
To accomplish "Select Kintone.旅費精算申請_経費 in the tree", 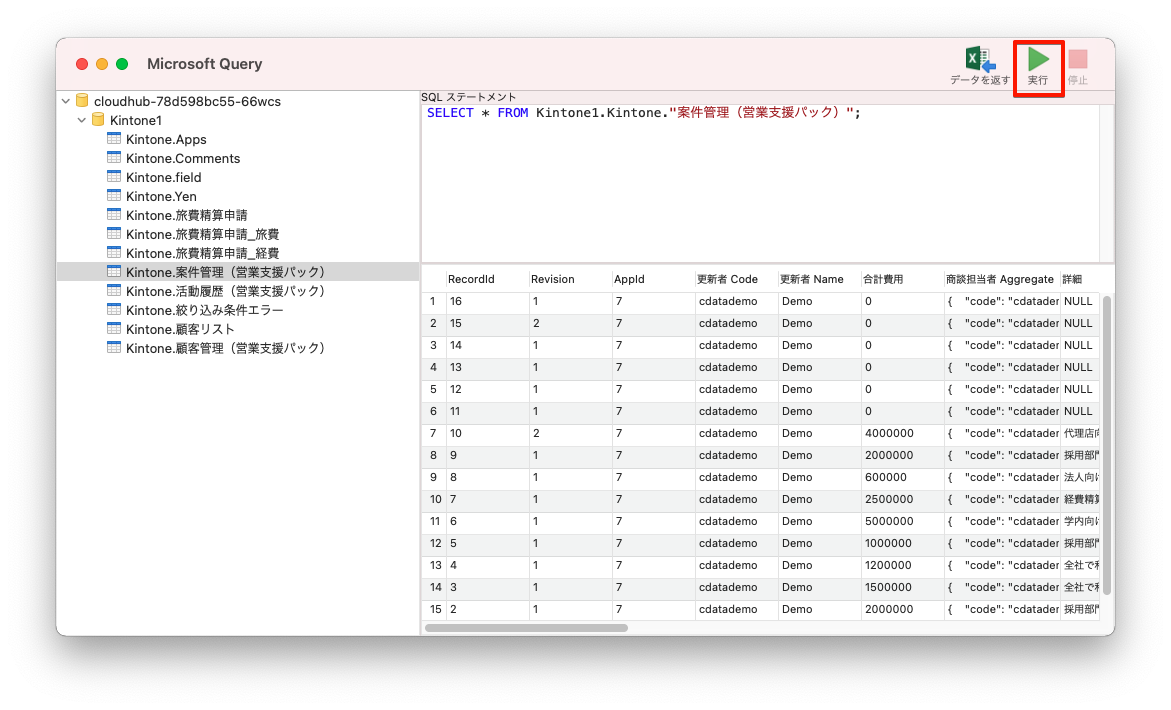I will (x=202, y=253).
